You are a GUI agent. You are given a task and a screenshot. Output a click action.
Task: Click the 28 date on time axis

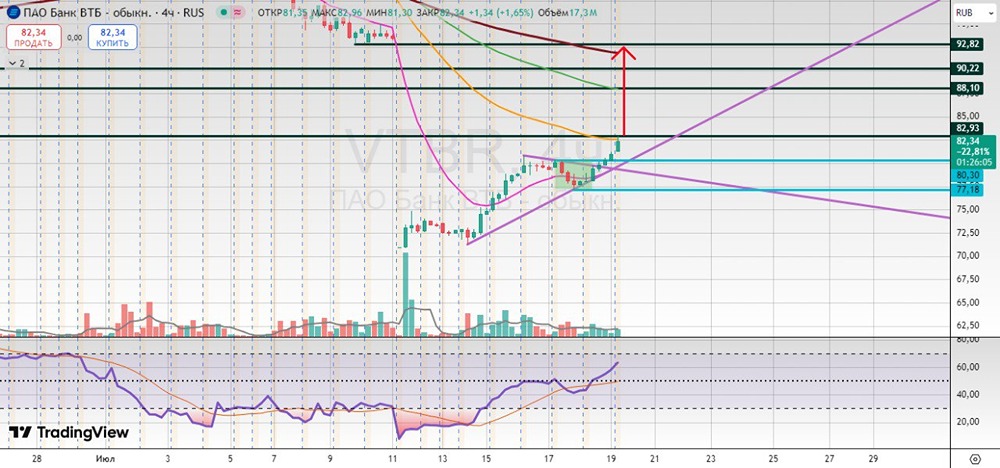tap(37, 458)
